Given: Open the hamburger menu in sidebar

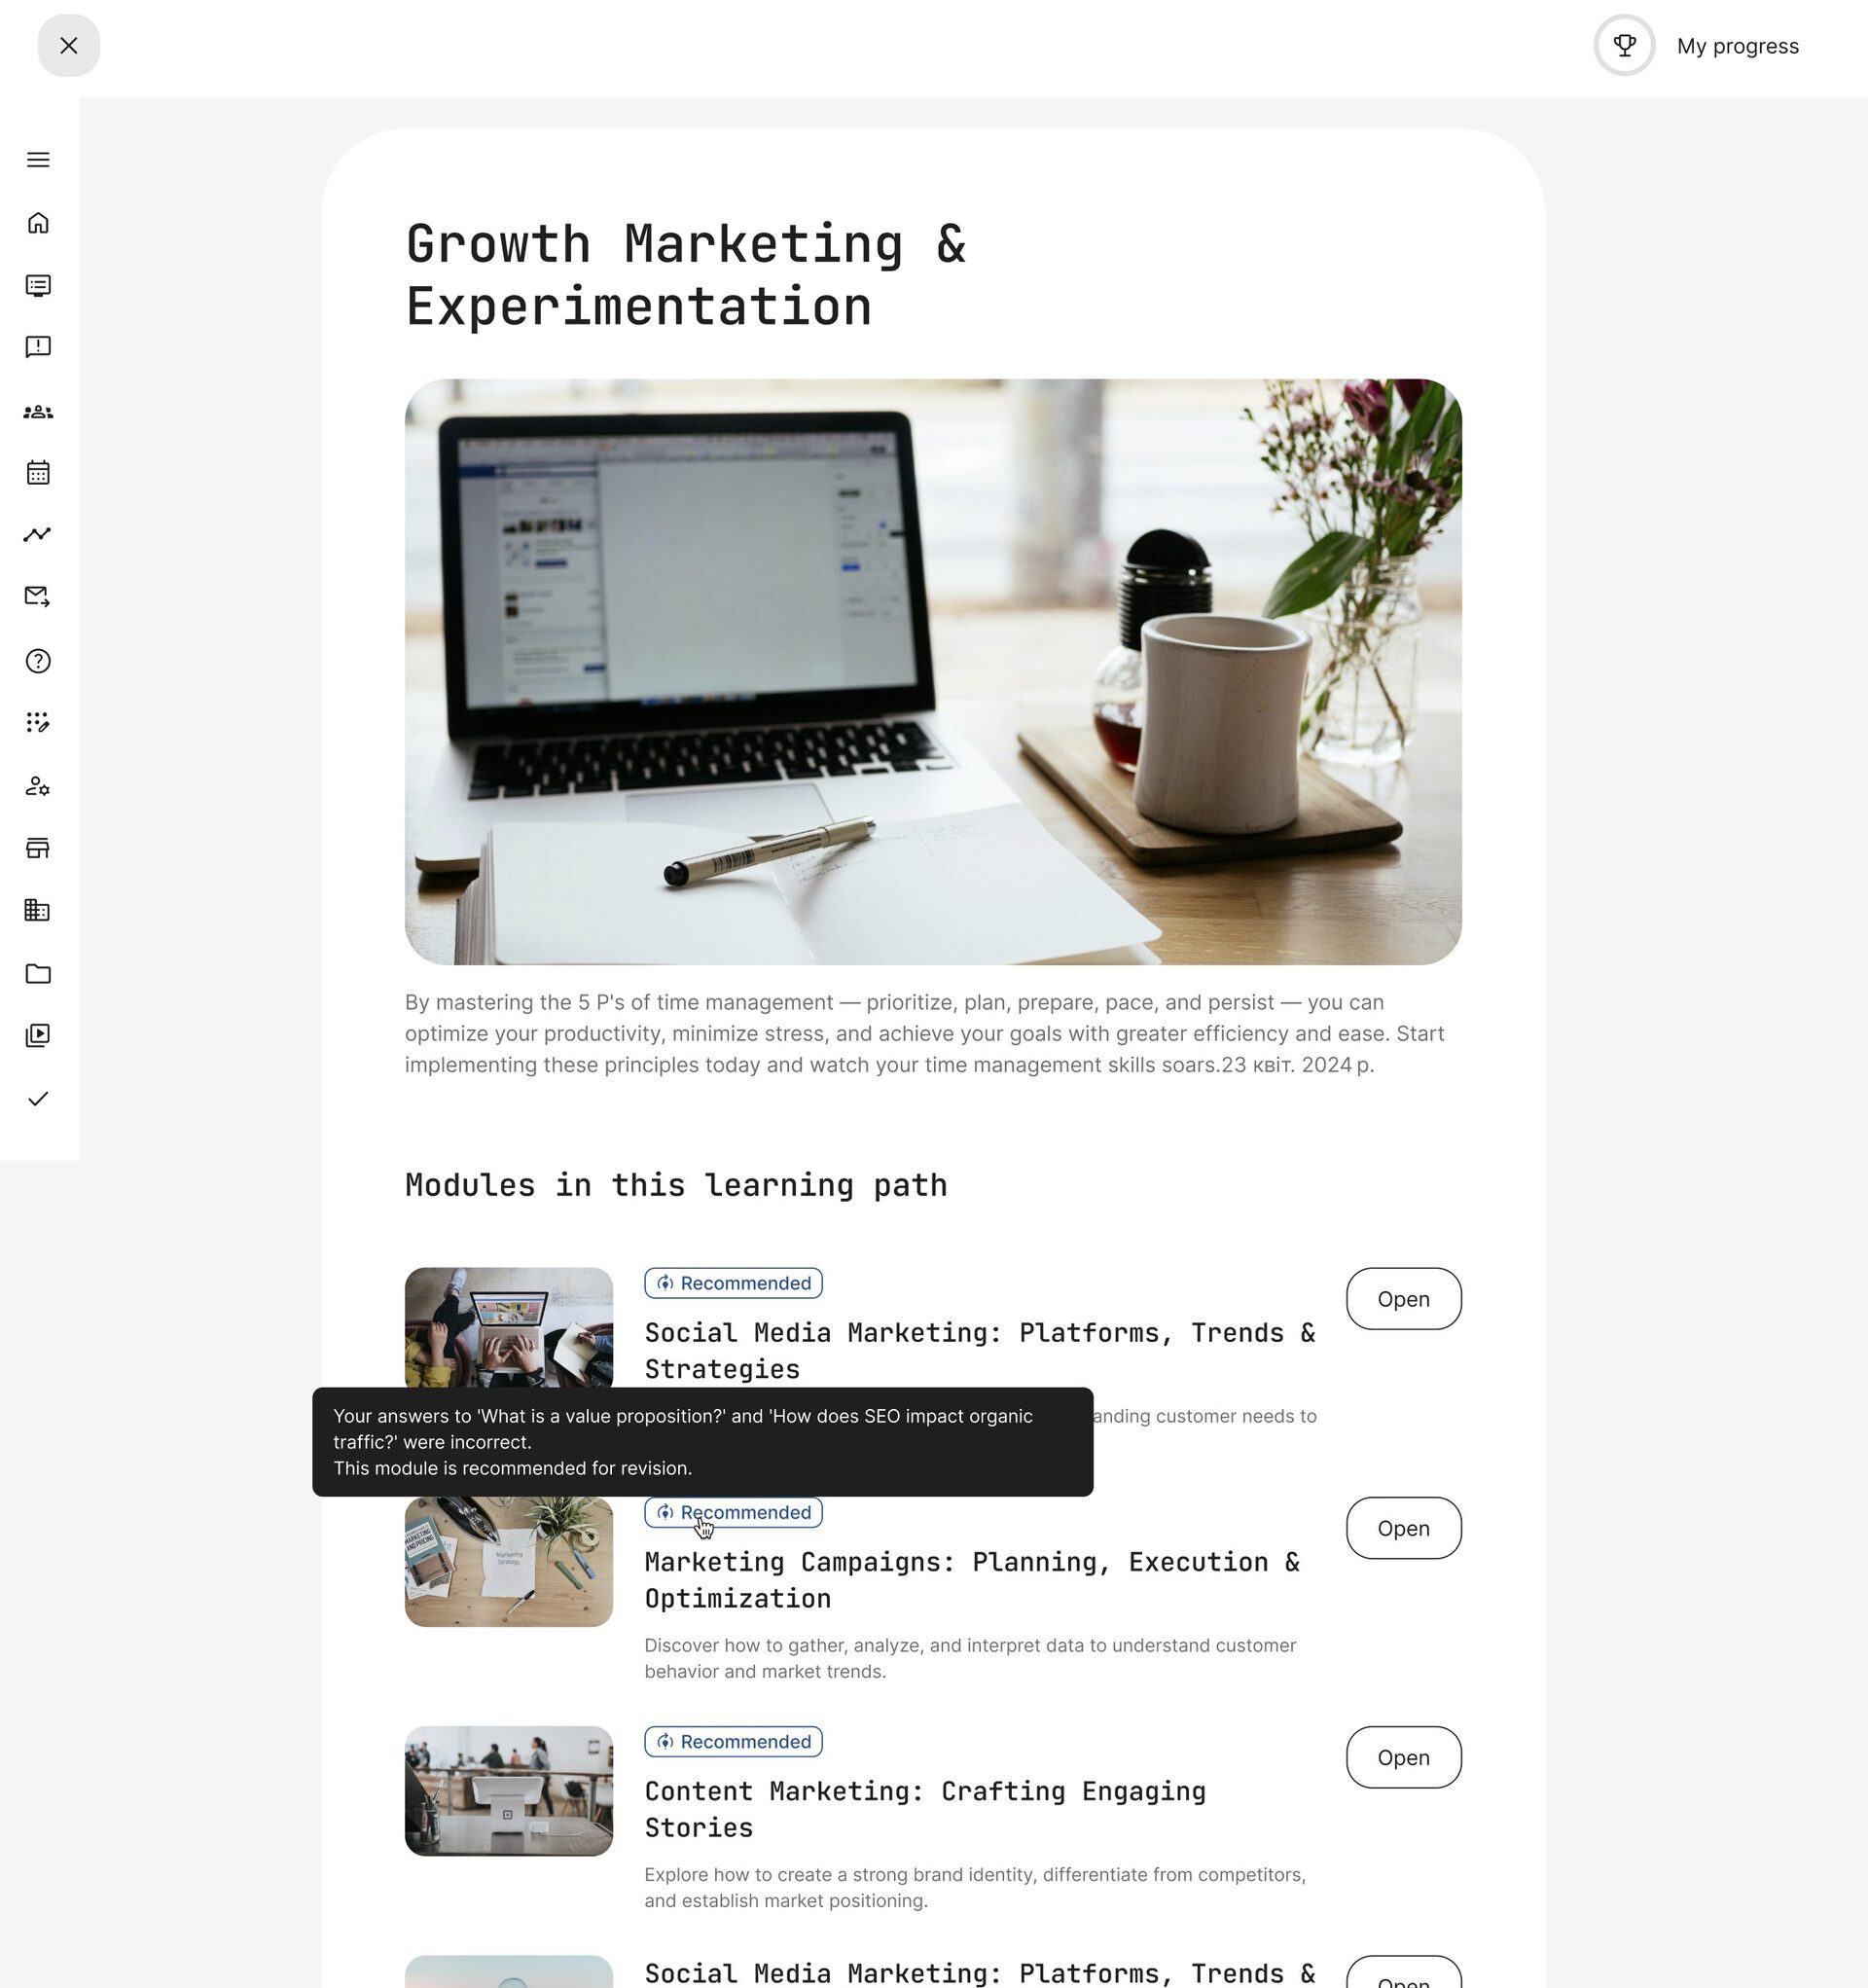Looking at the screenshot, I should (x=38, y=160).
